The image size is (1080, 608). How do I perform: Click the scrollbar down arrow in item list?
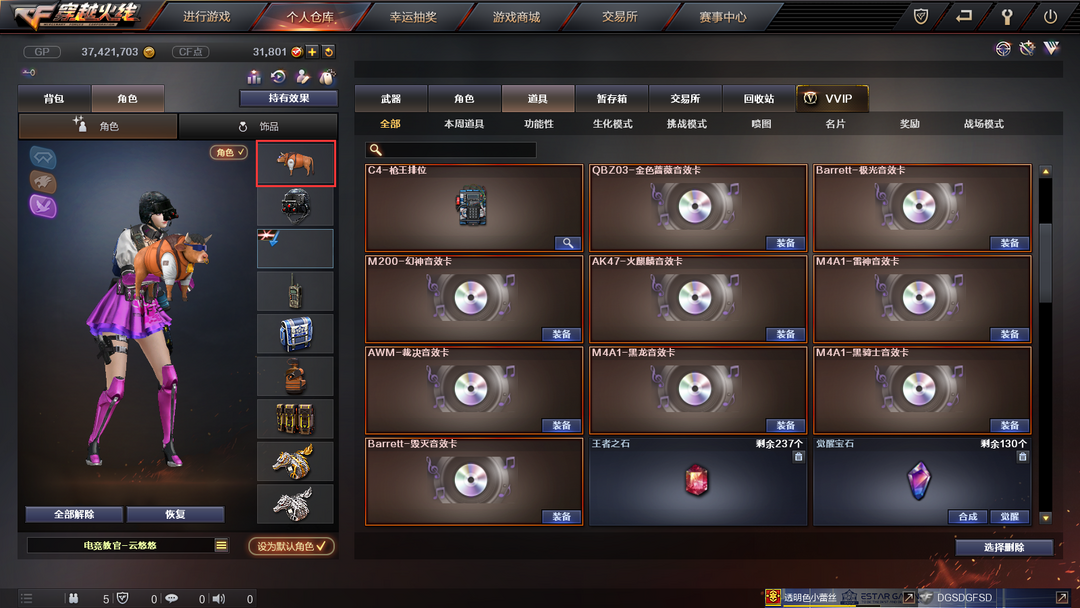1046,518
